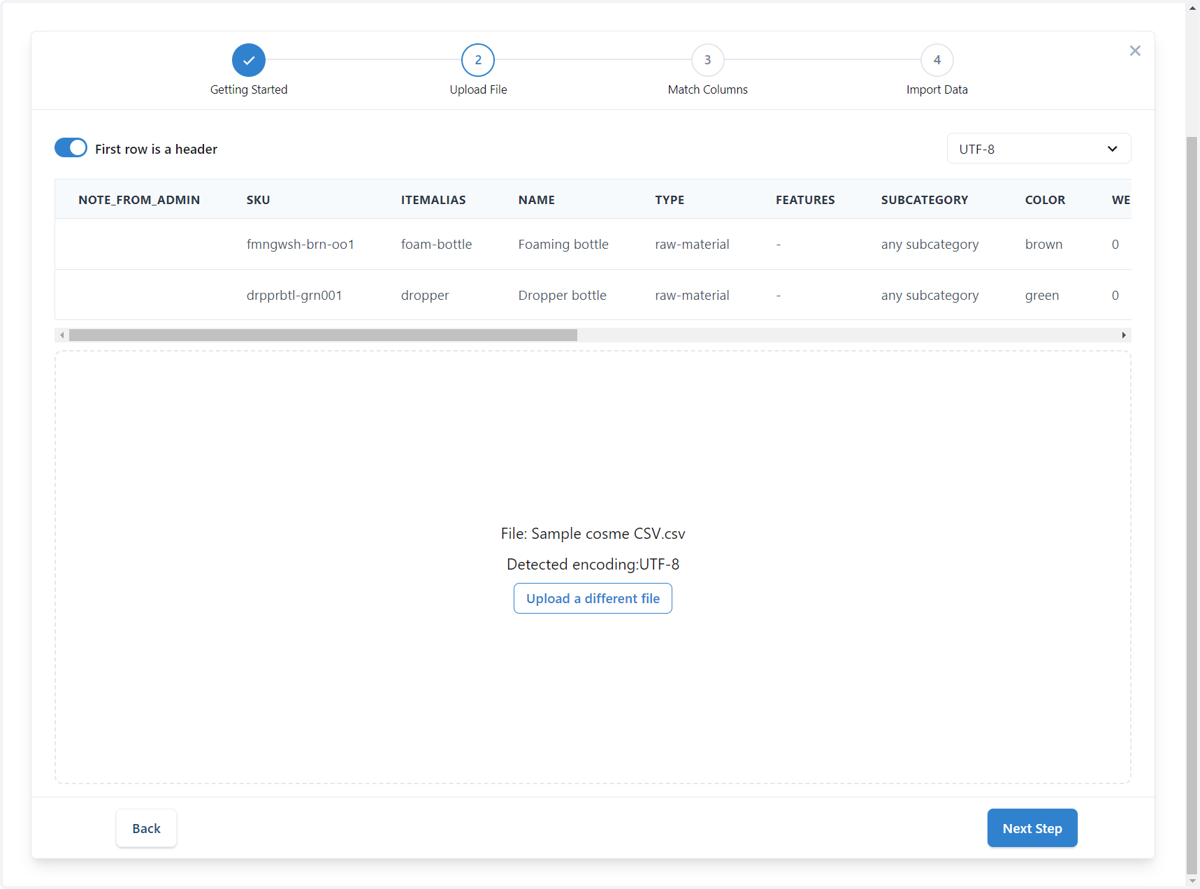Click any subcategory in the Foaming bottle row

pos(930,244)
